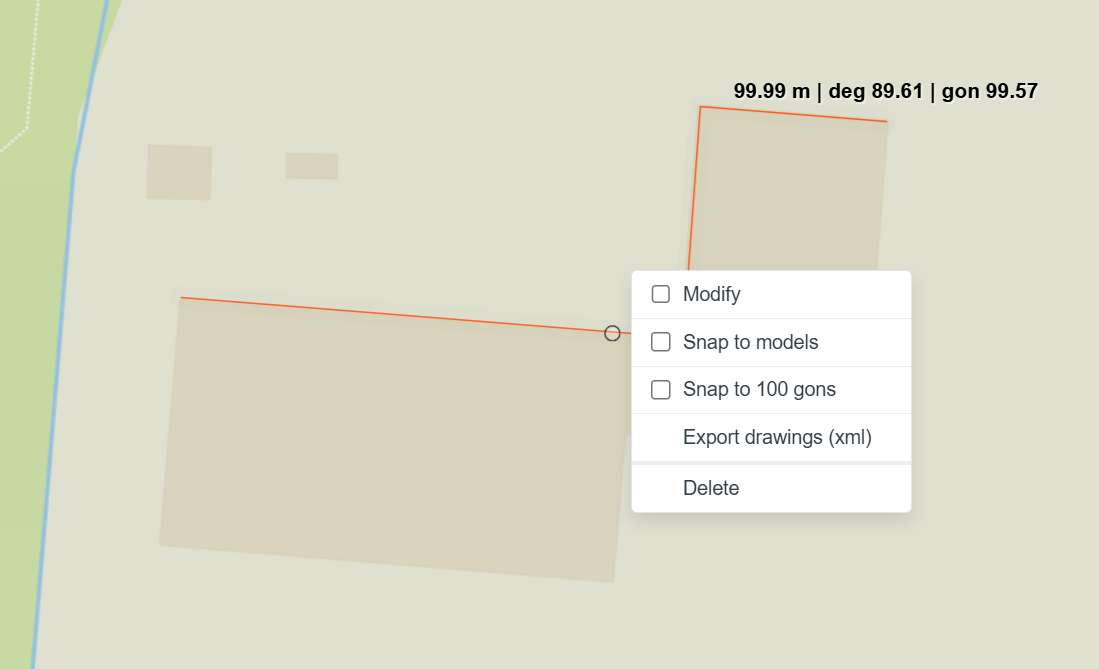Enable the Modify checkbox

(660, 294)
